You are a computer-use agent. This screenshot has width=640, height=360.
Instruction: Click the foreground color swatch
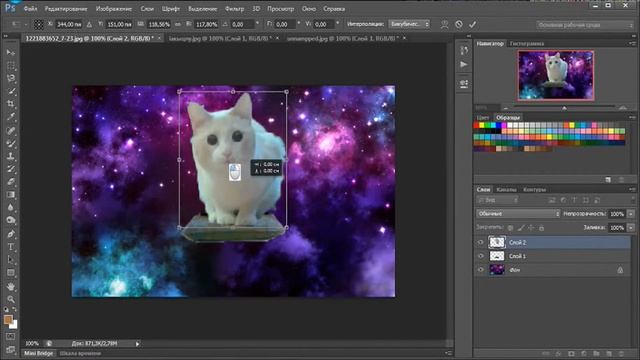point(8,319)
